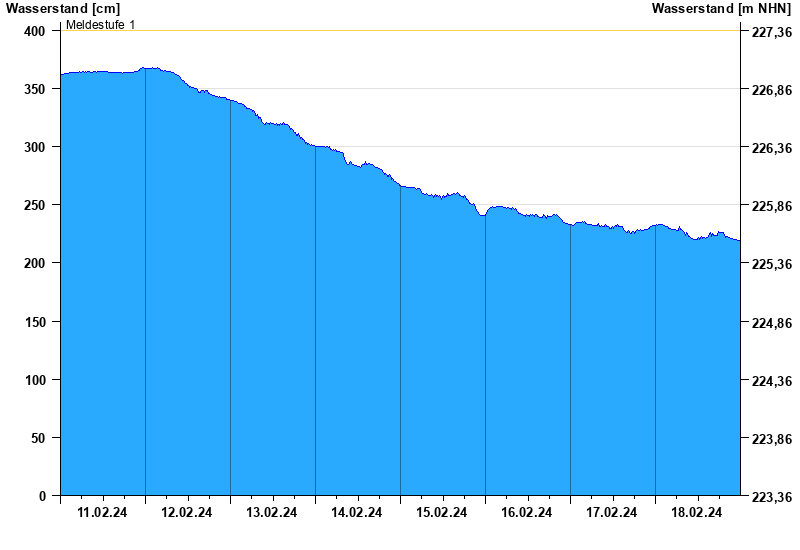Image resolution: width=800 pixels, height=550 pixels.
Task: Click the 'Wasserstand [m NHN]' axis title
Action: [x=721, y=8]
